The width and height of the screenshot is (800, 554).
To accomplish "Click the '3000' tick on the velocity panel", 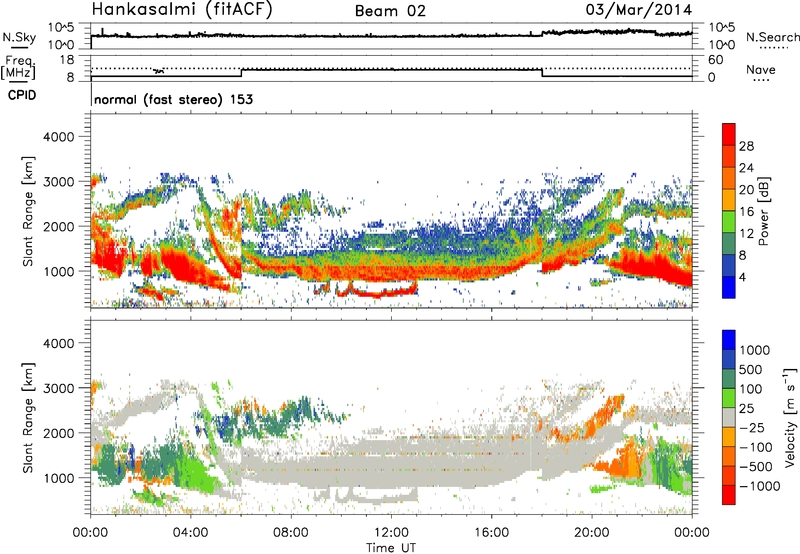I will tap(58, 388).
